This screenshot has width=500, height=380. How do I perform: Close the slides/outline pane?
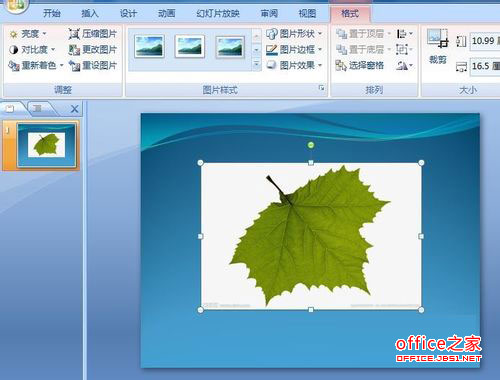(75, 109)
